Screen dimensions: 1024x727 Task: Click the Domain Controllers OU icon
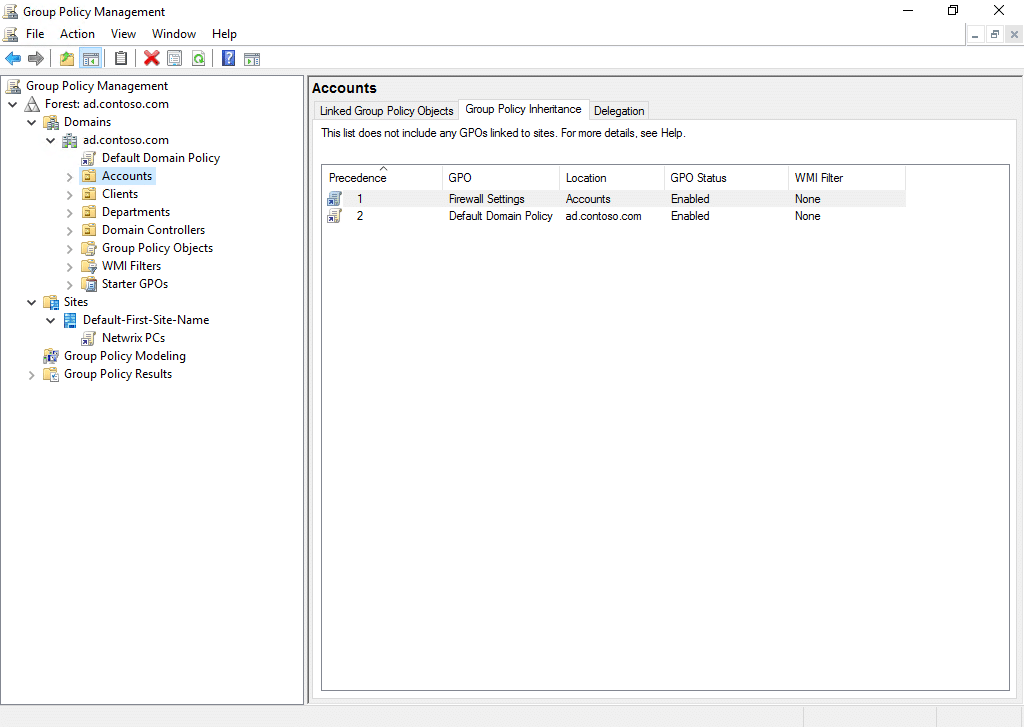point(89,230)
